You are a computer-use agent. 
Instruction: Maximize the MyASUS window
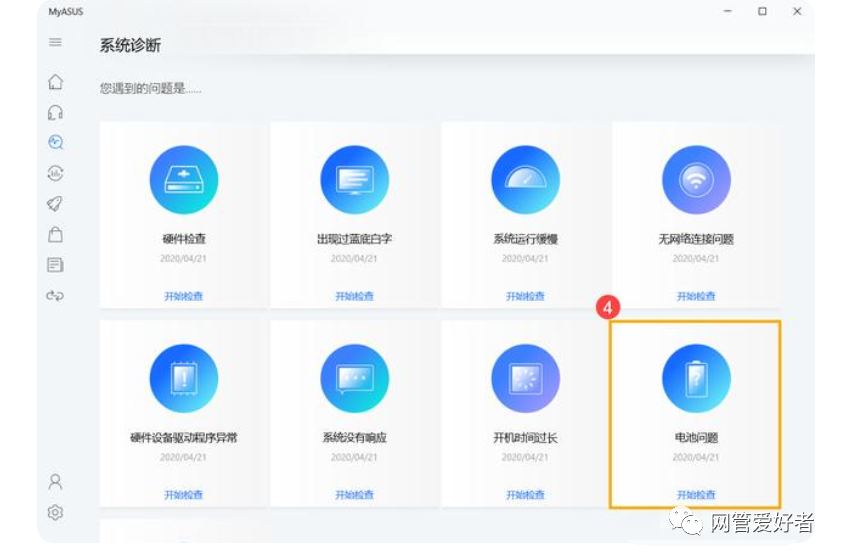tap(762, 11)
